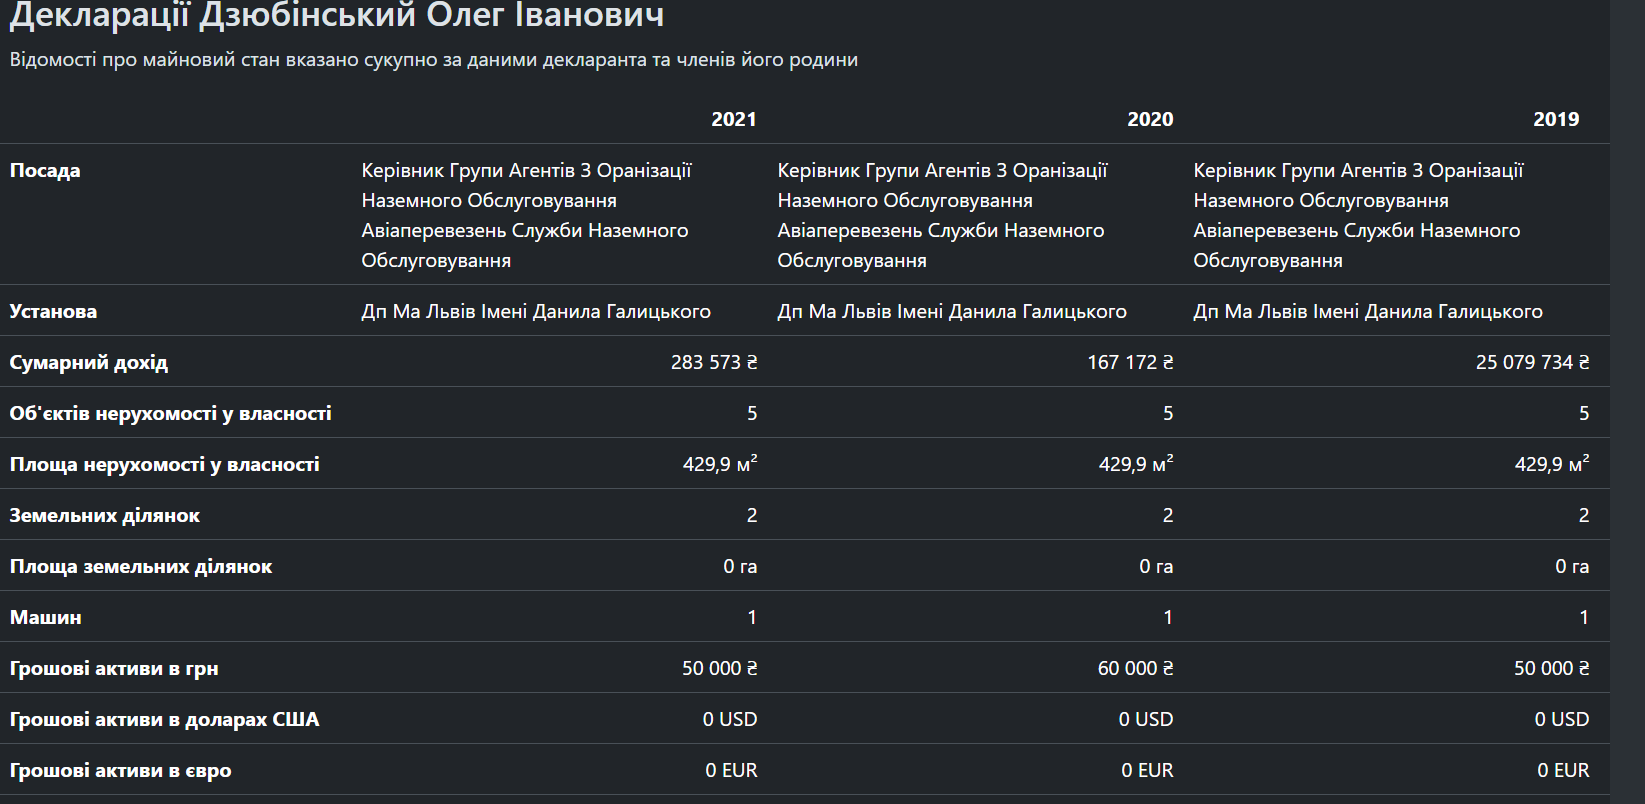Click the page title "Декларації Дзюбінський Олег Іванович"
The height and width of the screenshot is (804, 1645).
pos(336,16)
